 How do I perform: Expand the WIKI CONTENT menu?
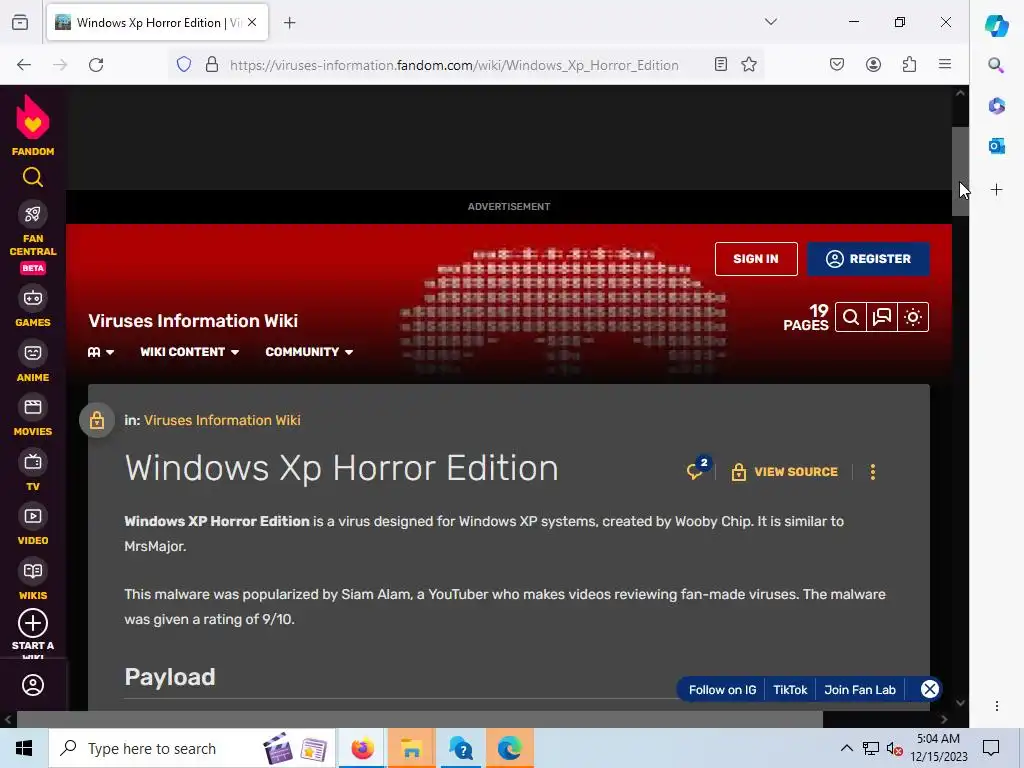[189, 352]
